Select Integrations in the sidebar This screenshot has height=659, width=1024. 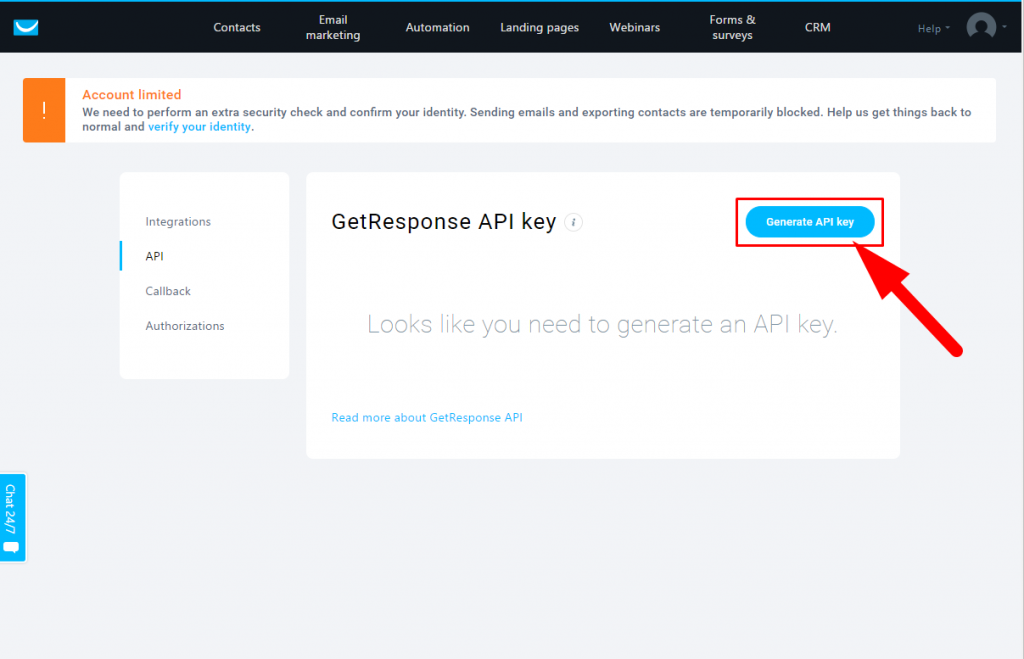point(178,221)
